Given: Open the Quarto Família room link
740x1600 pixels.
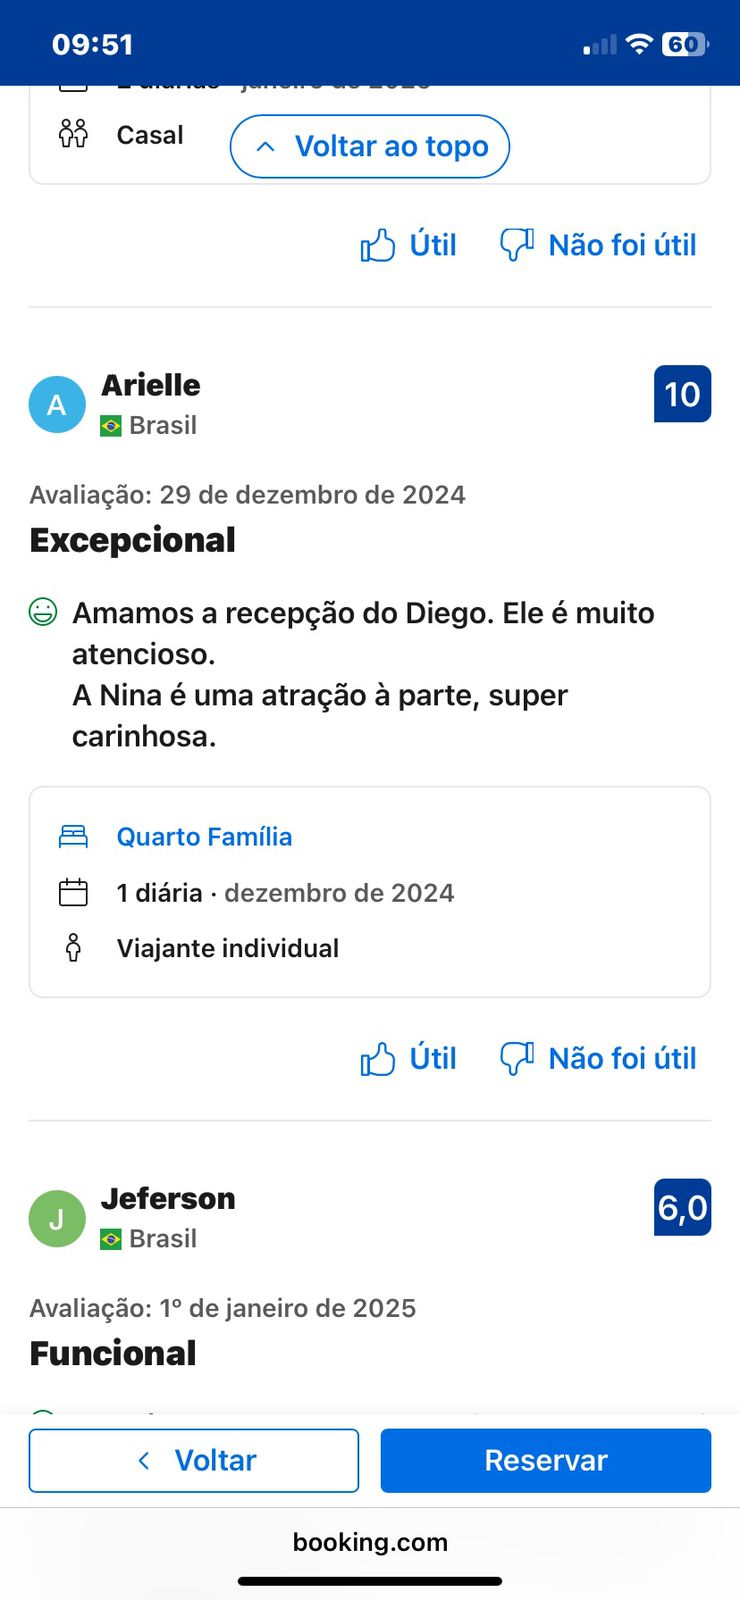Looking at the screenshot, I should click(x=204, y=837).
